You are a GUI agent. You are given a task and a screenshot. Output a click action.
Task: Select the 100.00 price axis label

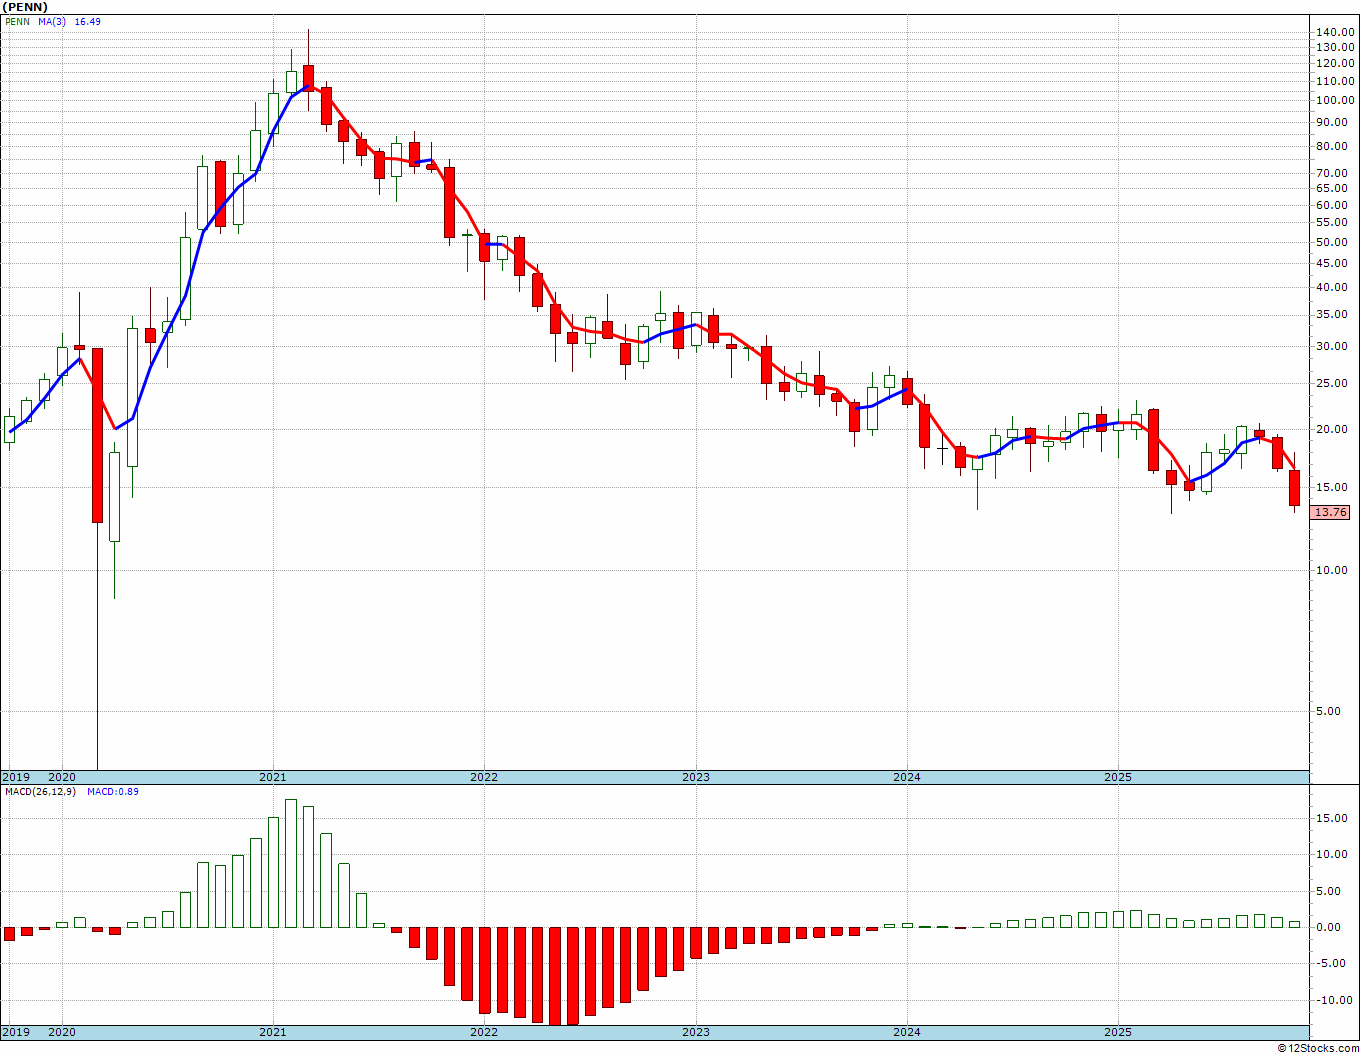(1335, 101)
